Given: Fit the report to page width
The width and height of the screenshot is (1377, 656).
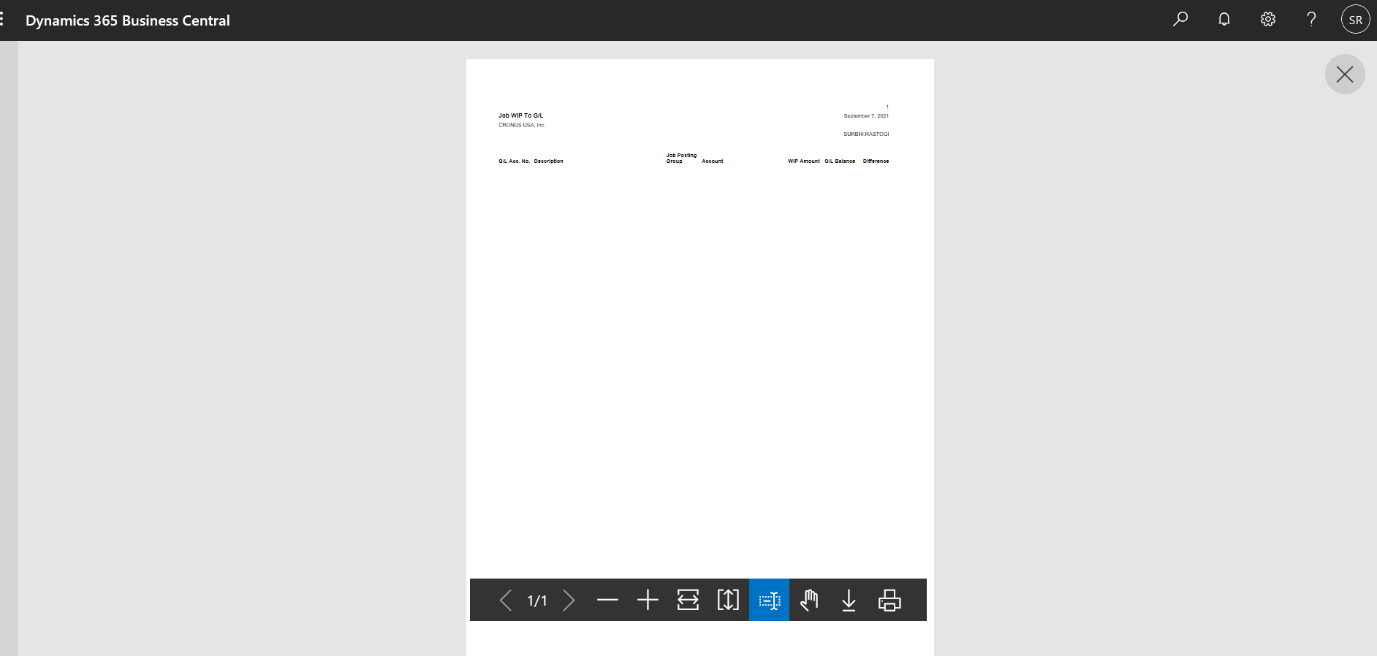Looking at the screenshot, I should point(688,600).
